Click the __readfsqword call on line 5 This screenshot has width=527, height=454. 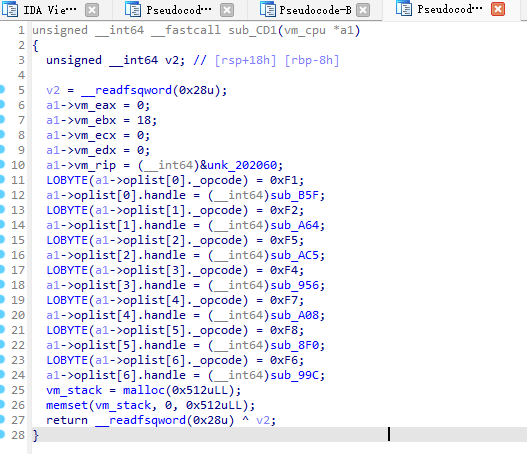(x=126, y=90)
